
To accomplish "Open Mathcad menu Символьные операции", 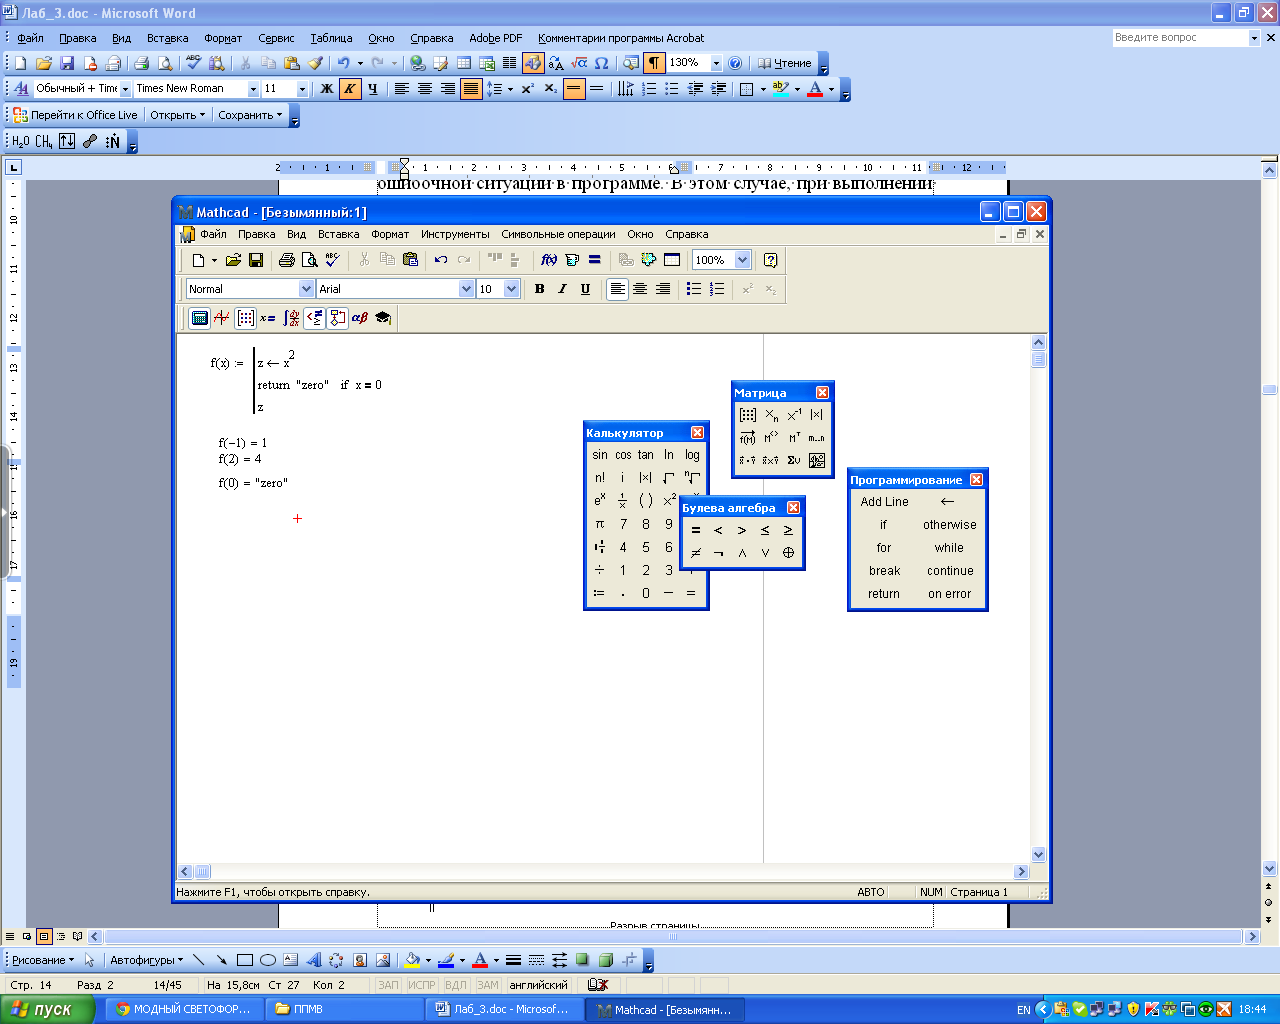I will tap(558, 234).
